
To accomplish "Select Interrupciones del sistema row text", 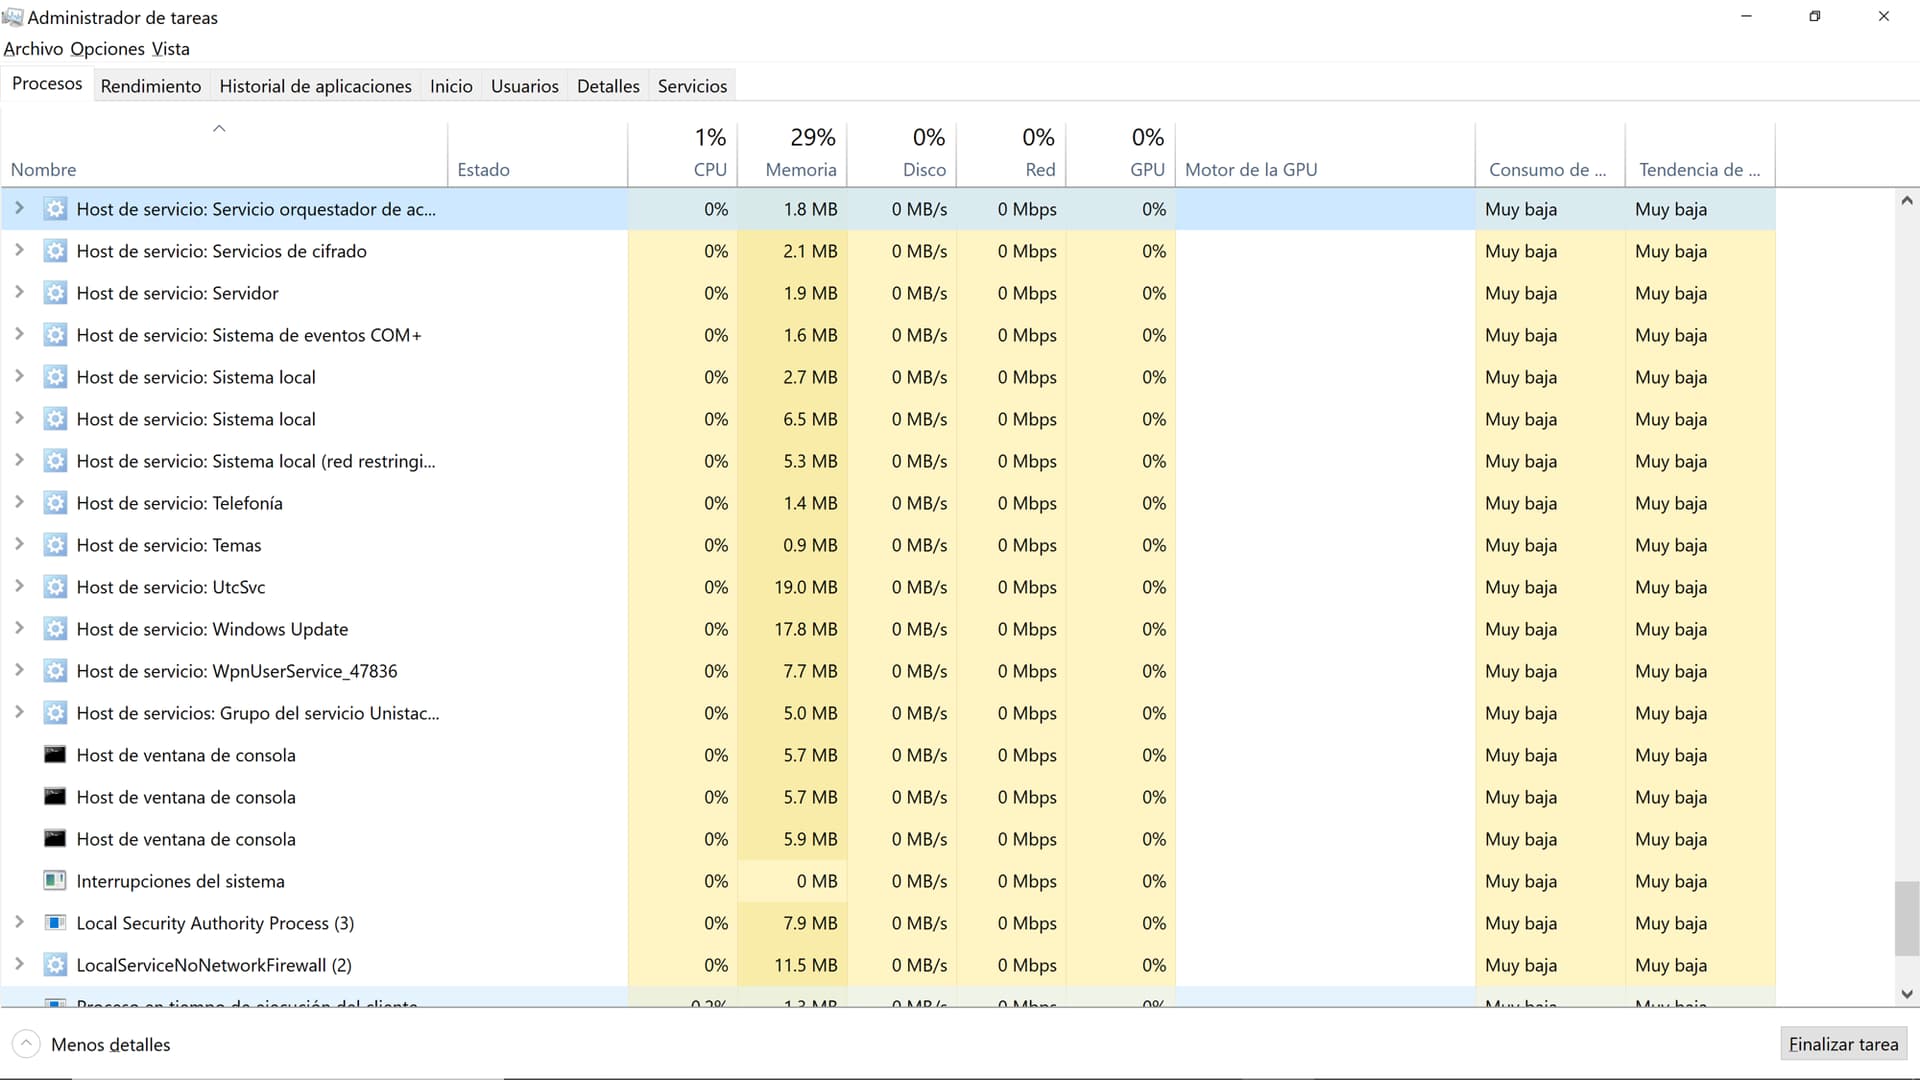I will point(180,881).
